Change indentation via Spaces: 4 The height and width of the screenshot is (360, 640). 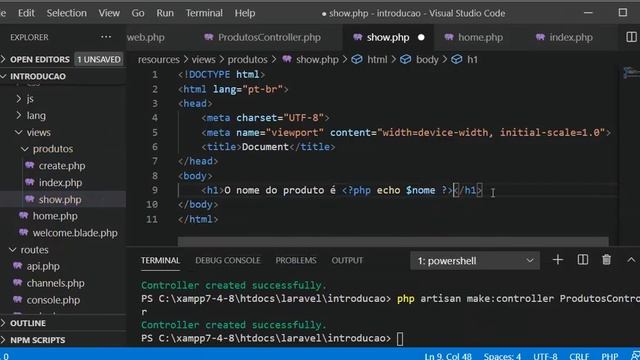[502, 356]
